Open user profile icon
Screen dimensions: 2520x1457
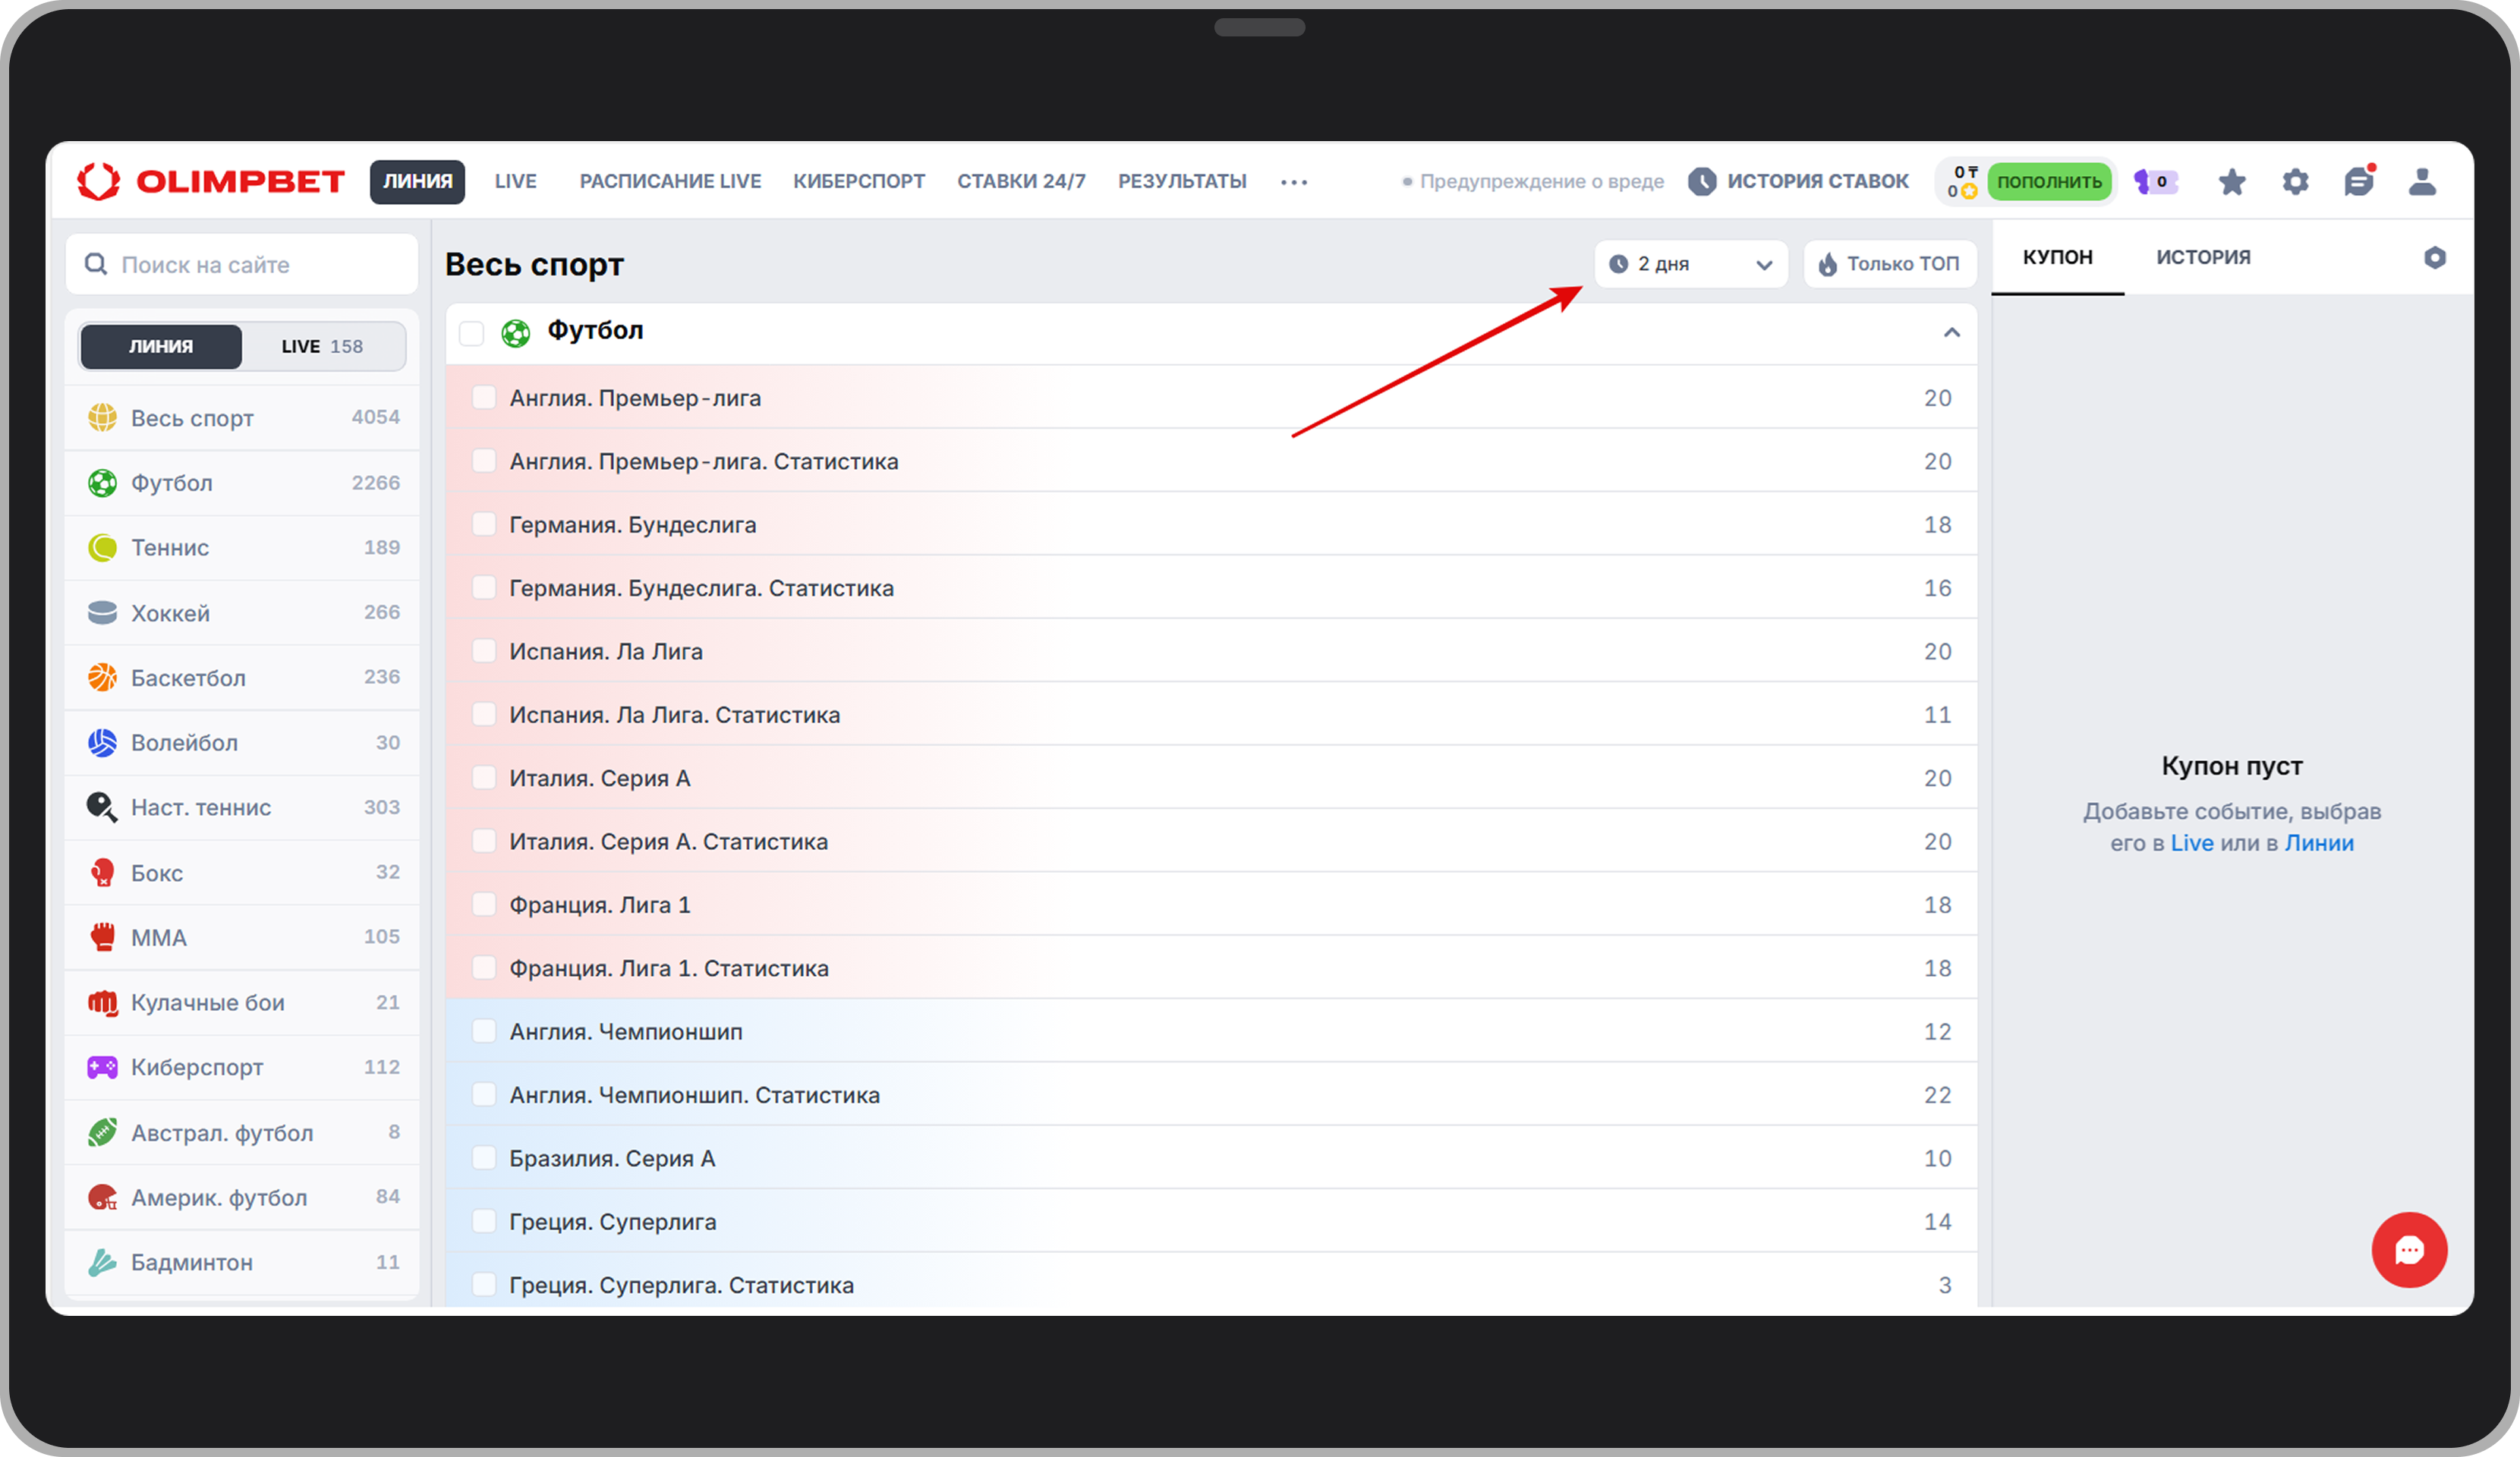pyautogui.click(x=2422, y=182)
